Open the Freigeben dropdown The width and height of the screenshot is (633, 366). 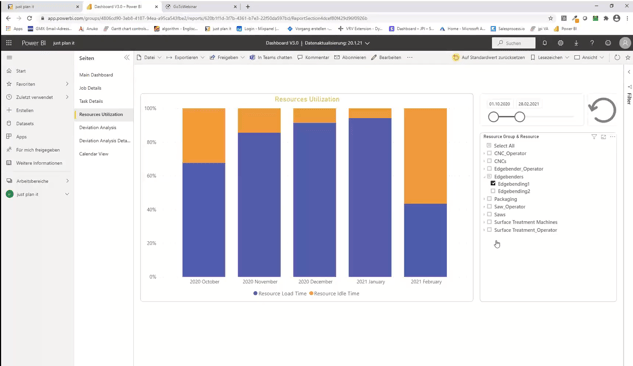(227, 57)
